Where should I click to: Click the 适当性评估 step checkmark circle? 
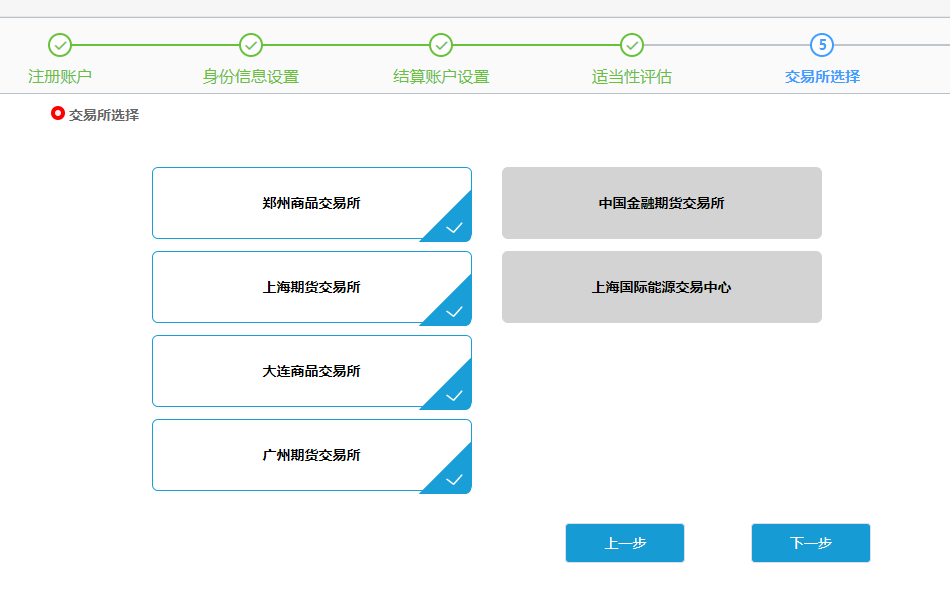632,45
